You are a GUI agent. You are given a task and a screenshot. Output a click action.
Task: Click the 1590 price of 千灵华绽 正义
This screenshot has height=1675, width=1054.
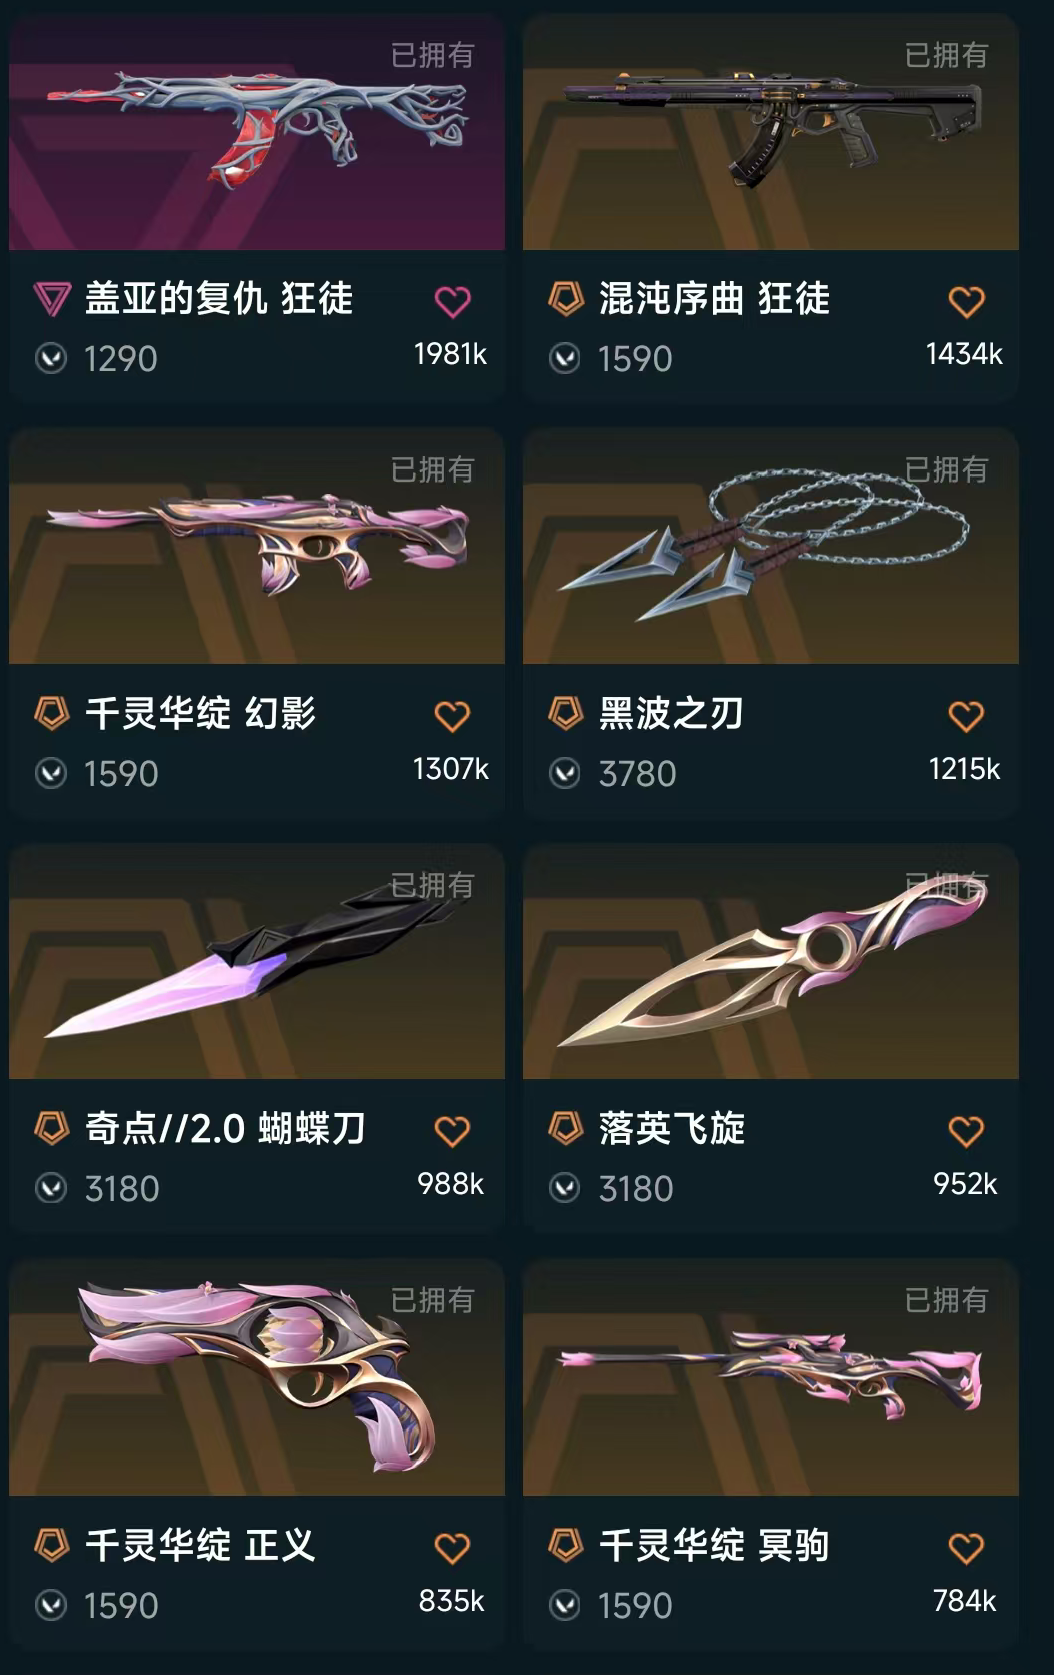click(x=121, y=1605)
